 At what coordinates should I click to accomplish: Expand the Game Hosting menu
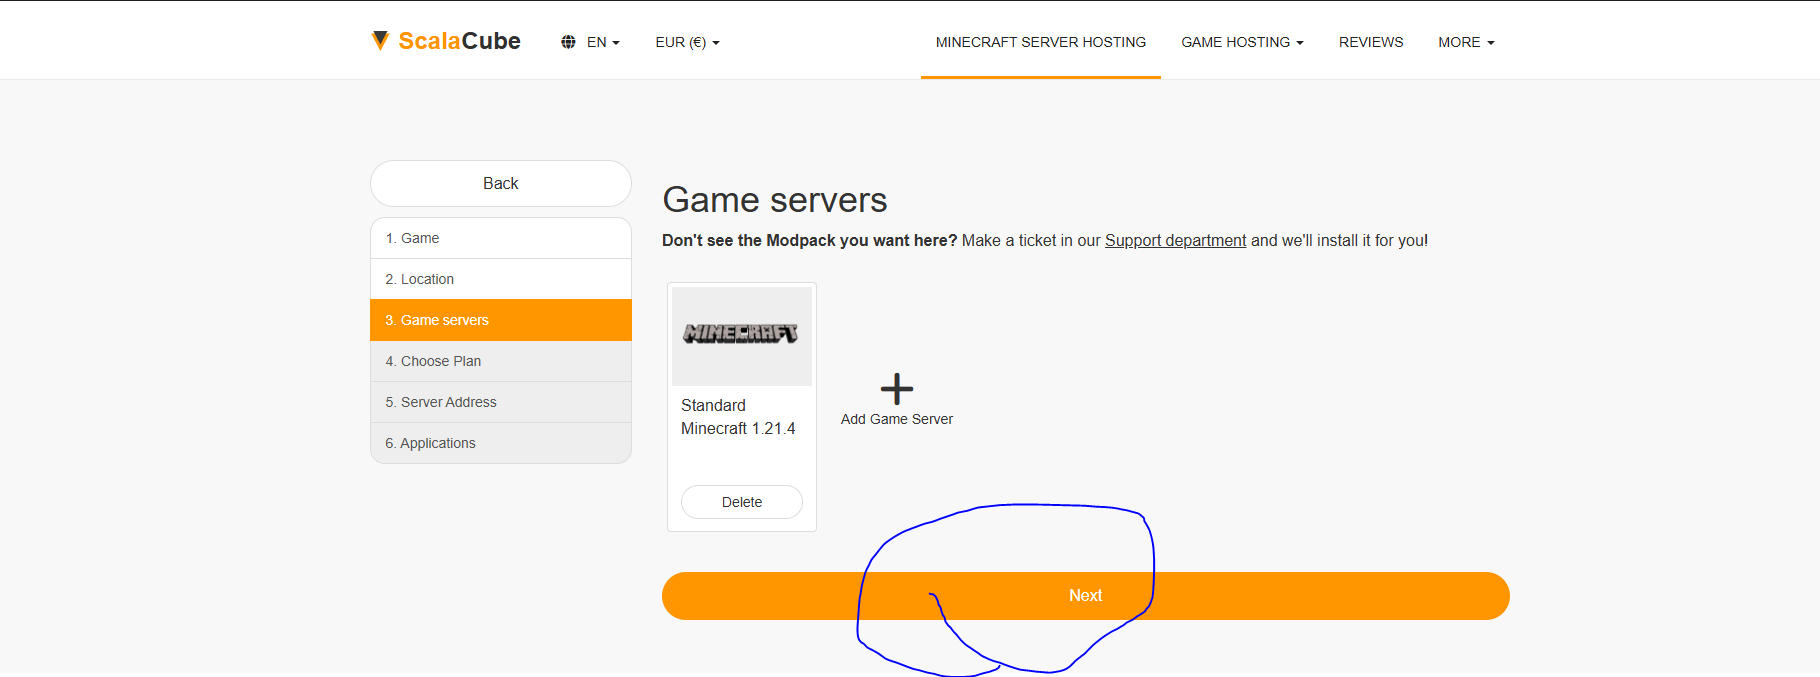[1242, 42]
